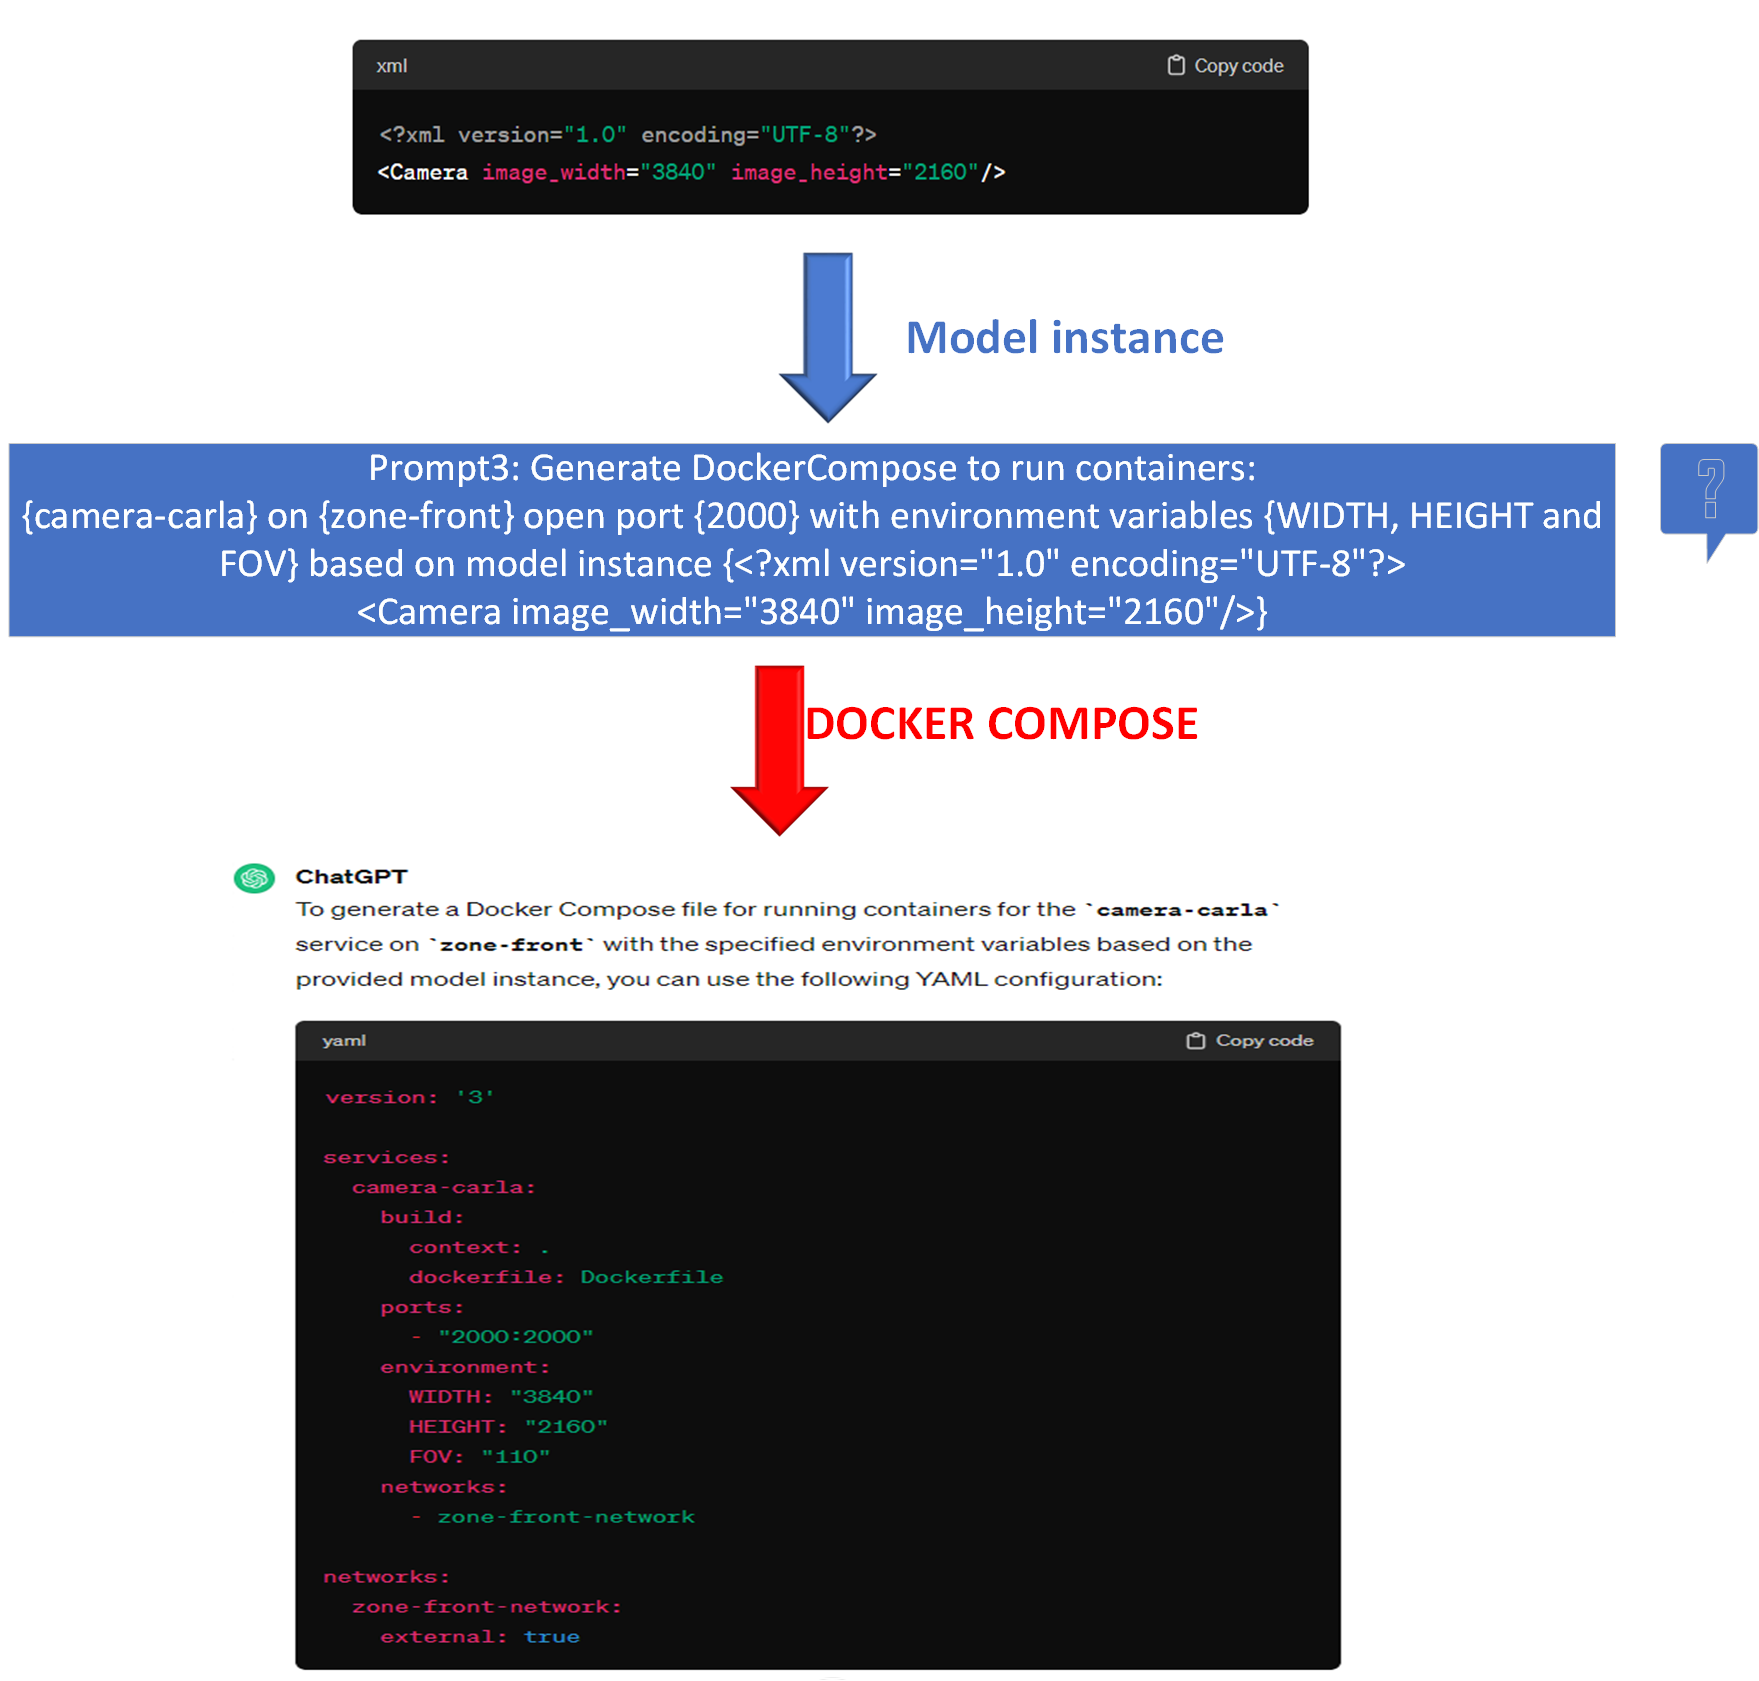Click the DOCKER COMPOSE red label
The width and height of the screenshot is (1759, 1681).
click(1001, 724)
